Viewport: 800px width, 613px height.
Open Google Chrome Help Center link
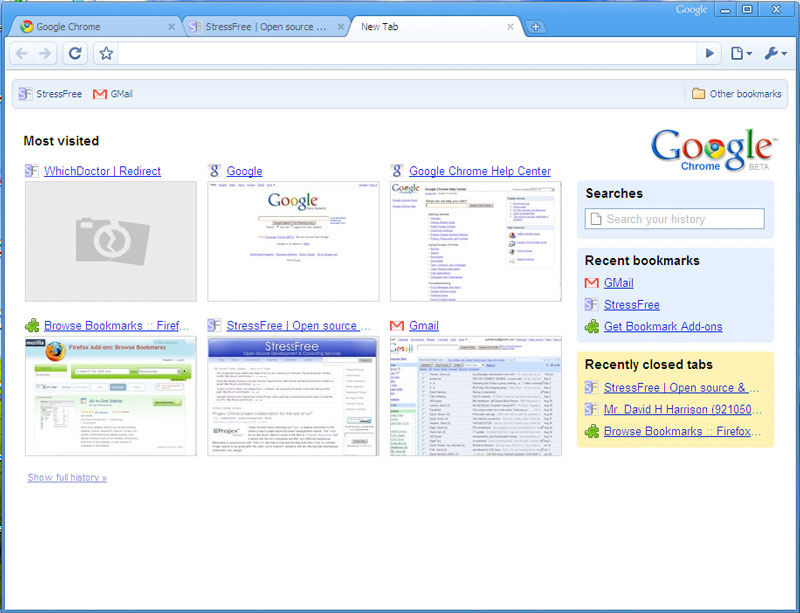pos(480,171)
